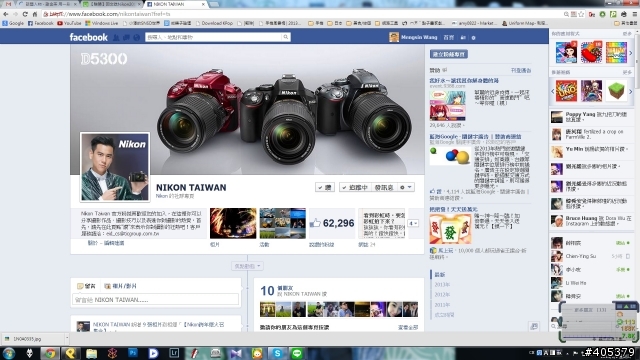
Task: Open the friend requests icon beside Facebook logo
Action: (x=116, y=38)
